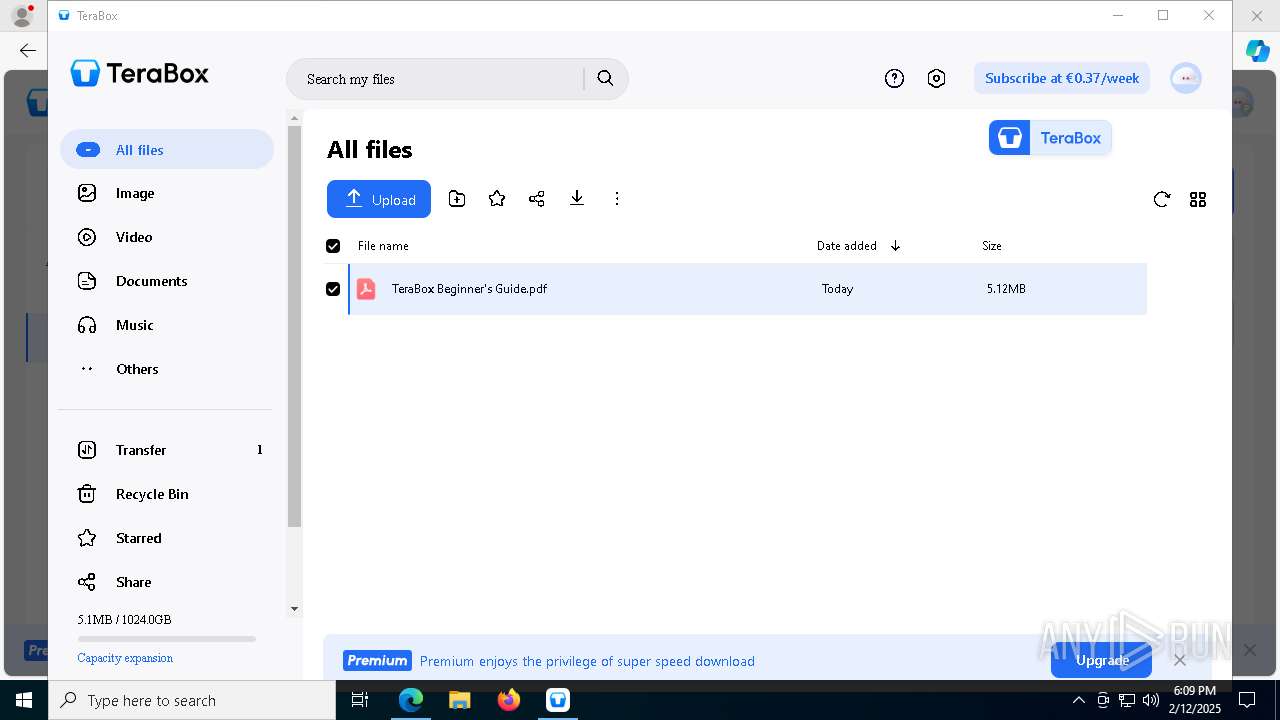Click the sidebar vertical scrollbar
1280x720 pixels.
(294, 326)
